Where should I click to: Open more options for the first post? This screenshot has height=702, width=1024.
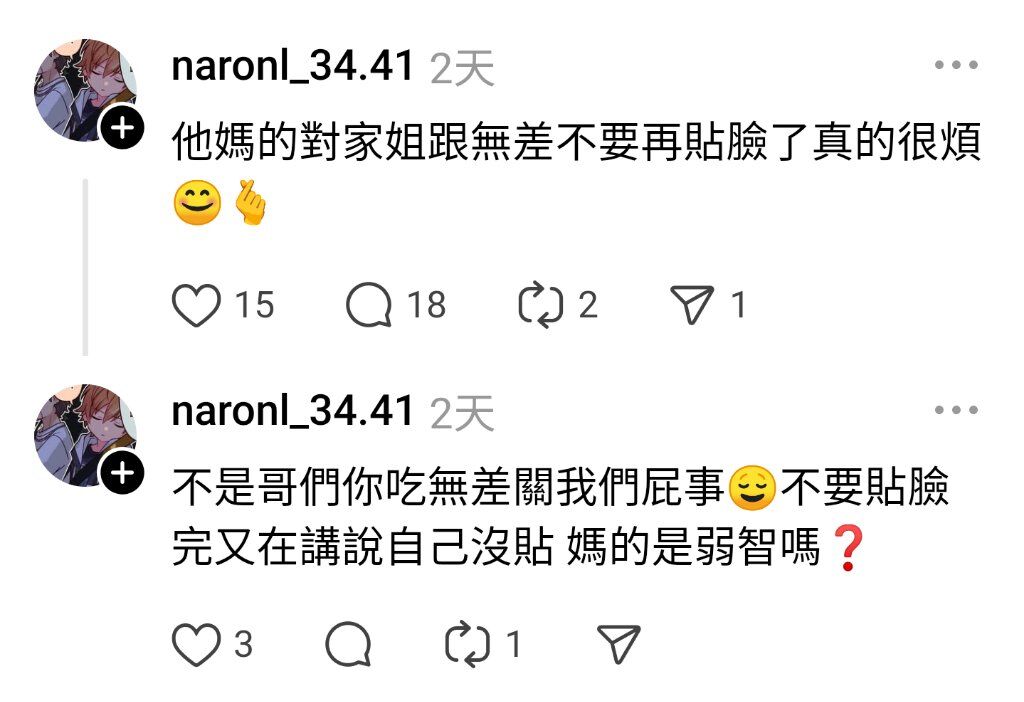[956, 65]
